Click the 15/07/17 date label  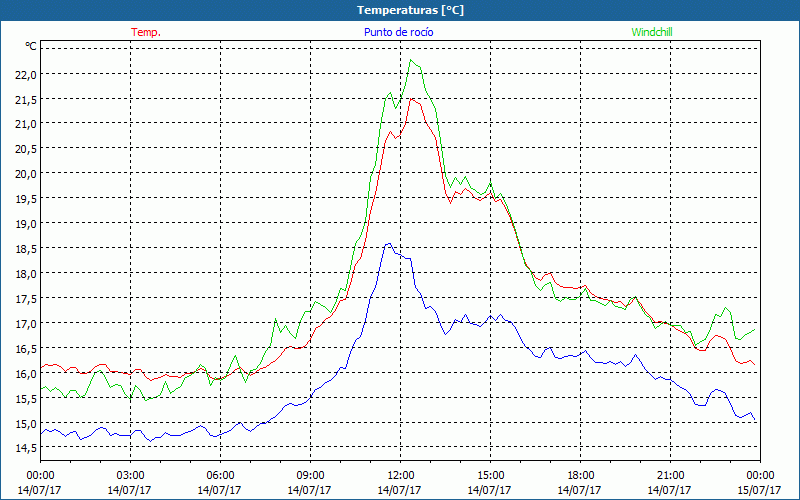760,490
